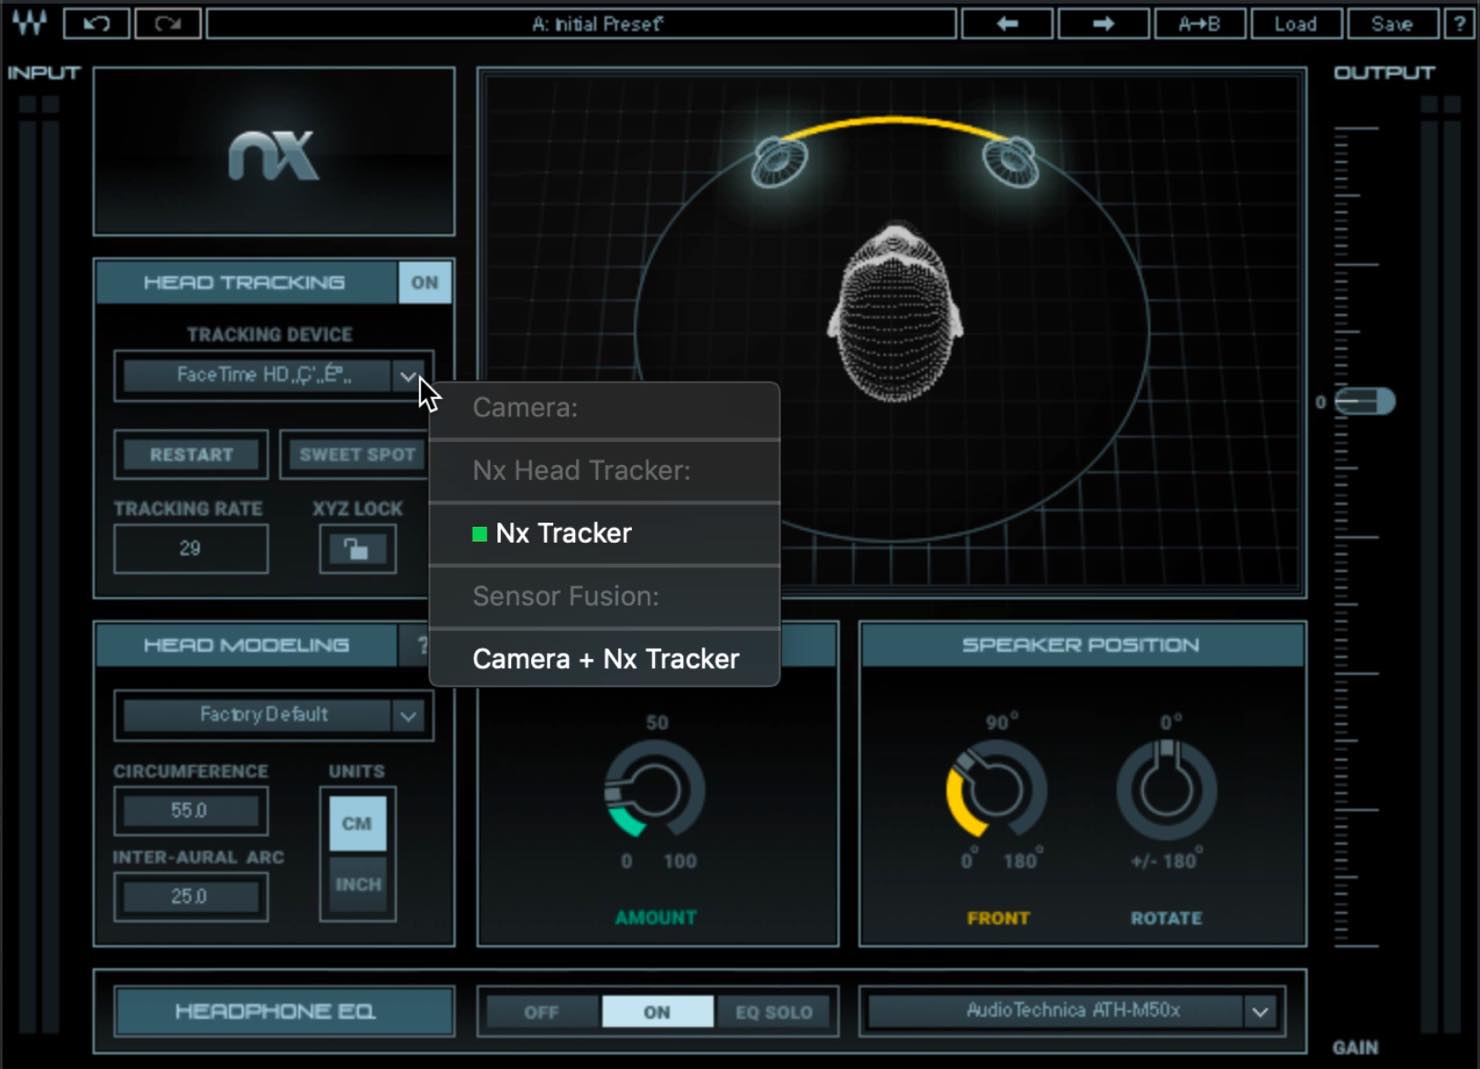Open the Factory Default dropdown arrow

[x=408, y=715]
